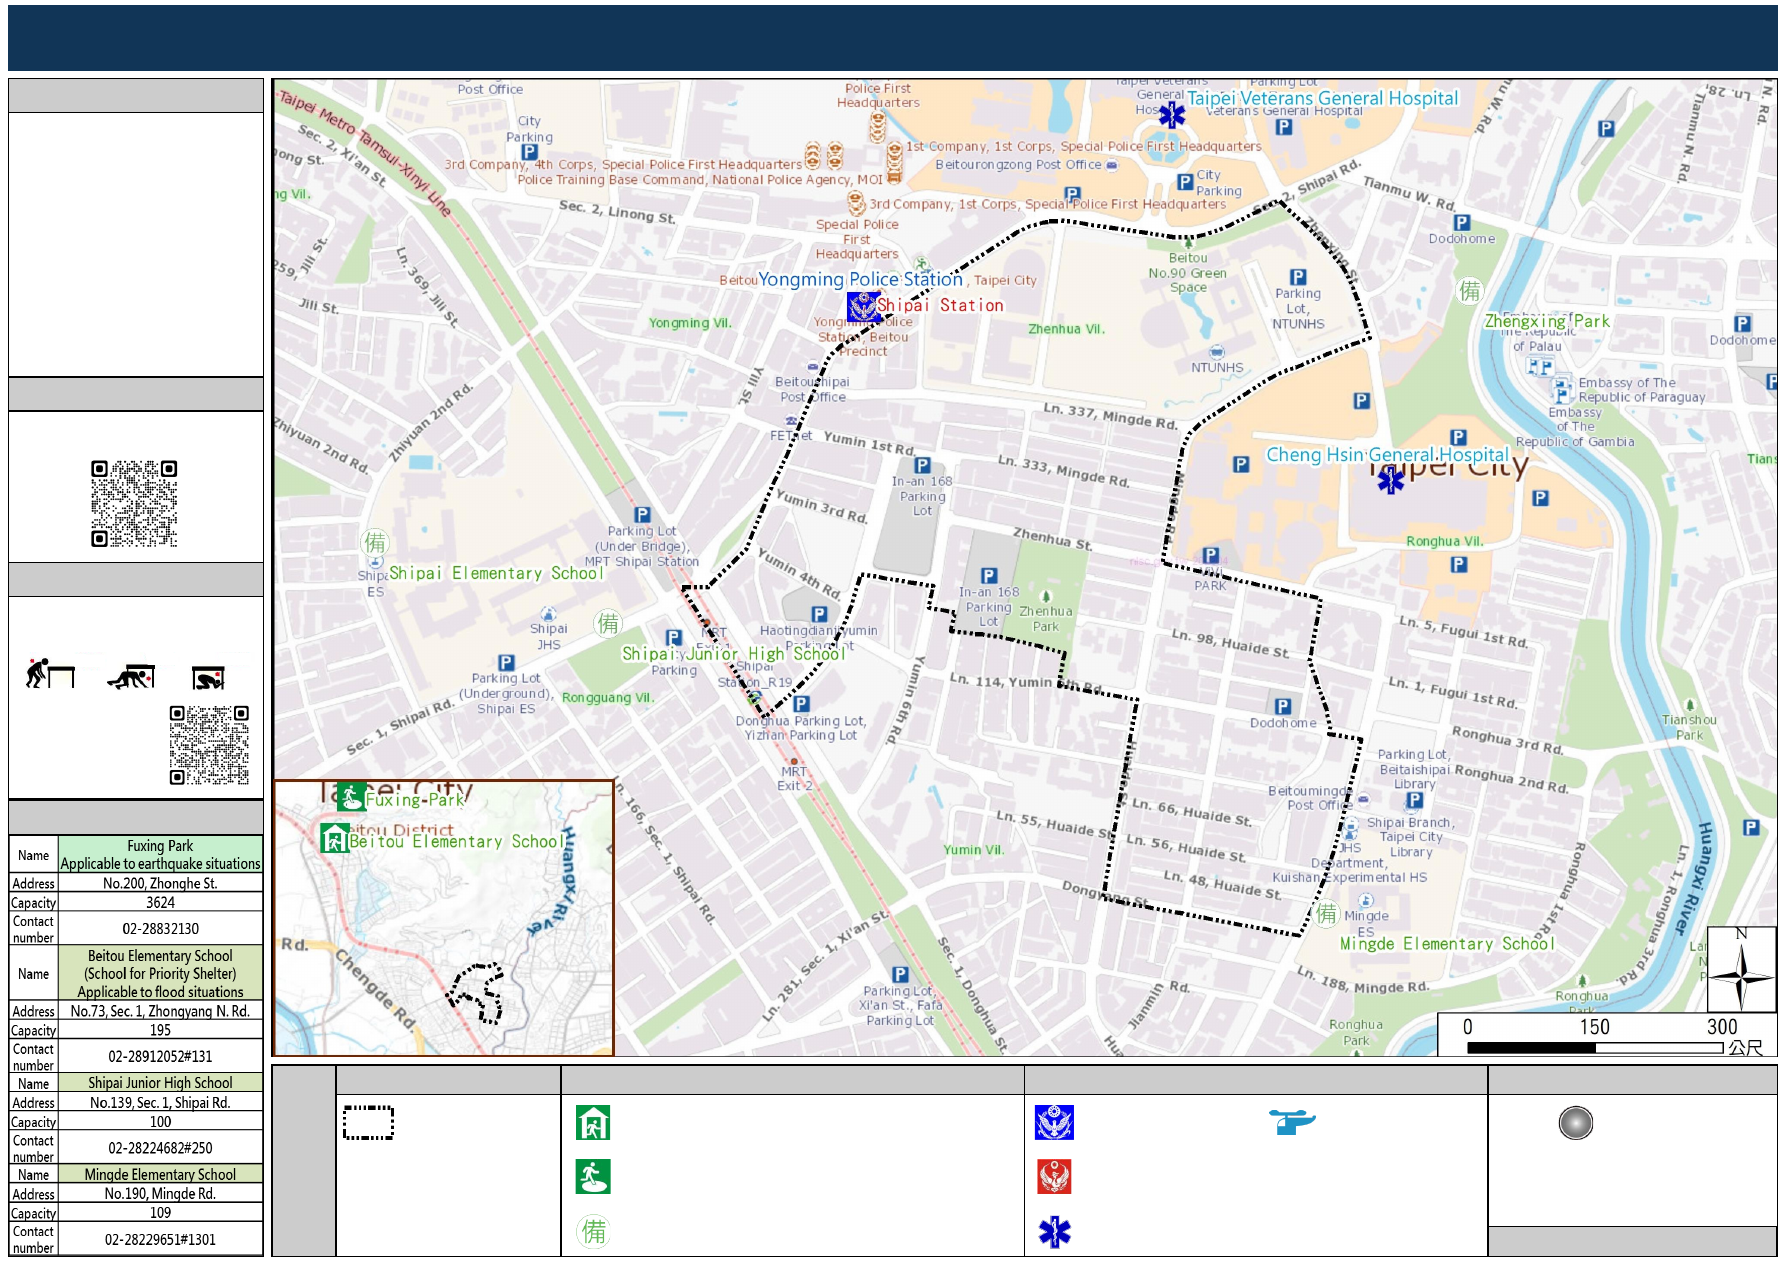Click the red fire department legend icon
The image size is (1786, 1263).
coord(1054,1177)
